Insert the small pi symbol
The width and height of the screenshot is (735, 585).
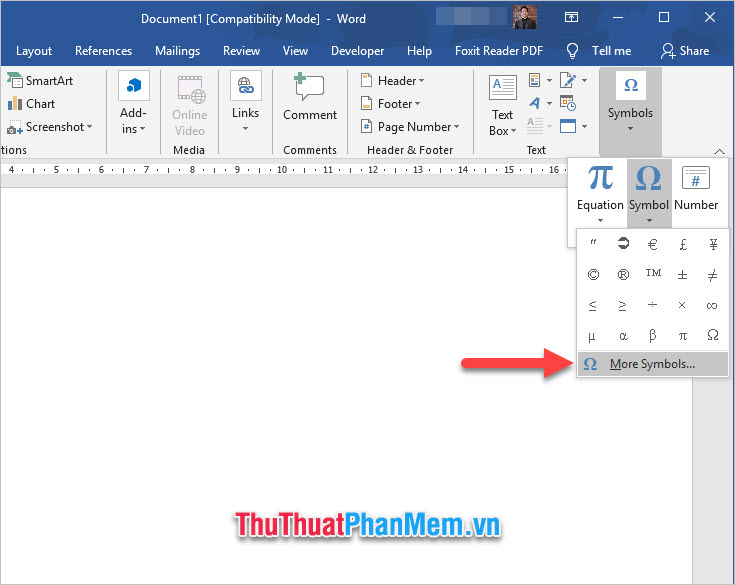click(x=683, y=336)
